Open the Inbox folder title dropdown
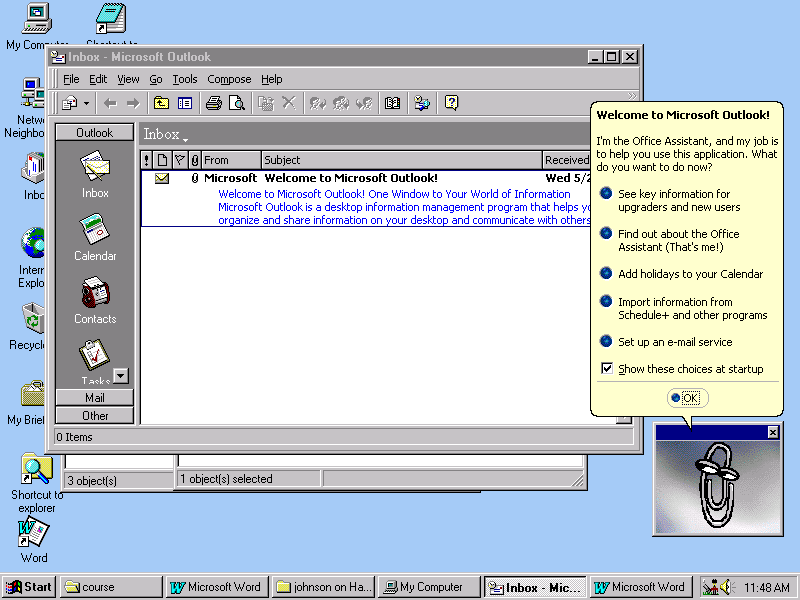This screenshot has height=600, width=800. click(x=165, y=135)
